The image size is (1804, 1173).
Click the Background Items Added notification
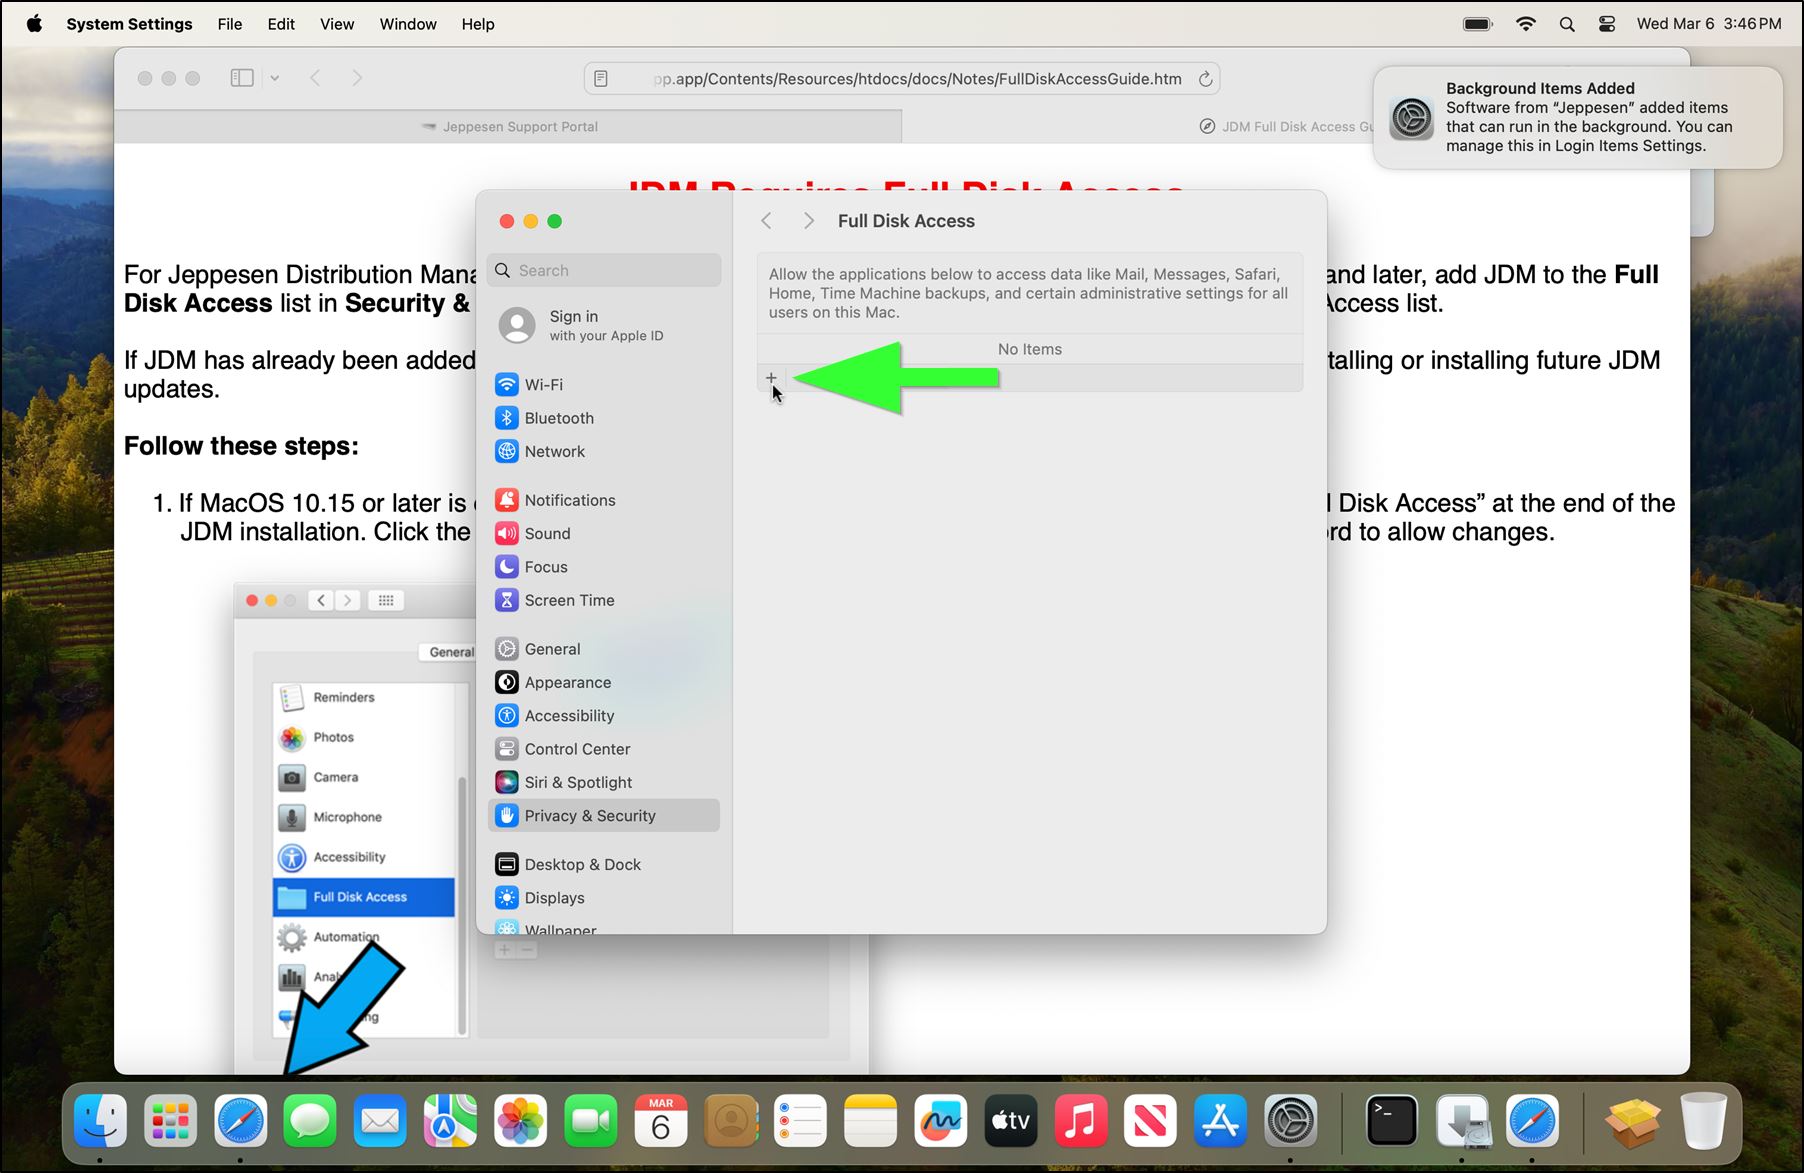coord(1577,118)
